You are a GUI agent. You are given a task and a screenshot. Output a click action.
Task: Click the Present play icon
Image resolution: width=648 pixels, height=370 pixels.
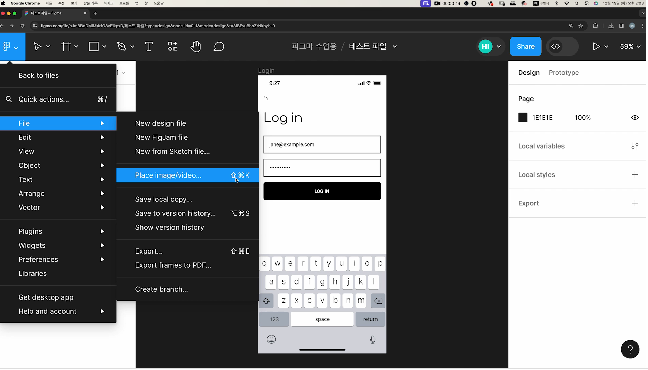point(596,47)
